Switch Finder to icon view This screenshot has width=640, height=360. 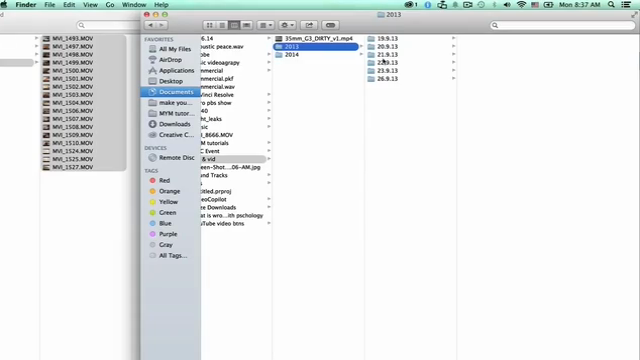209,25
